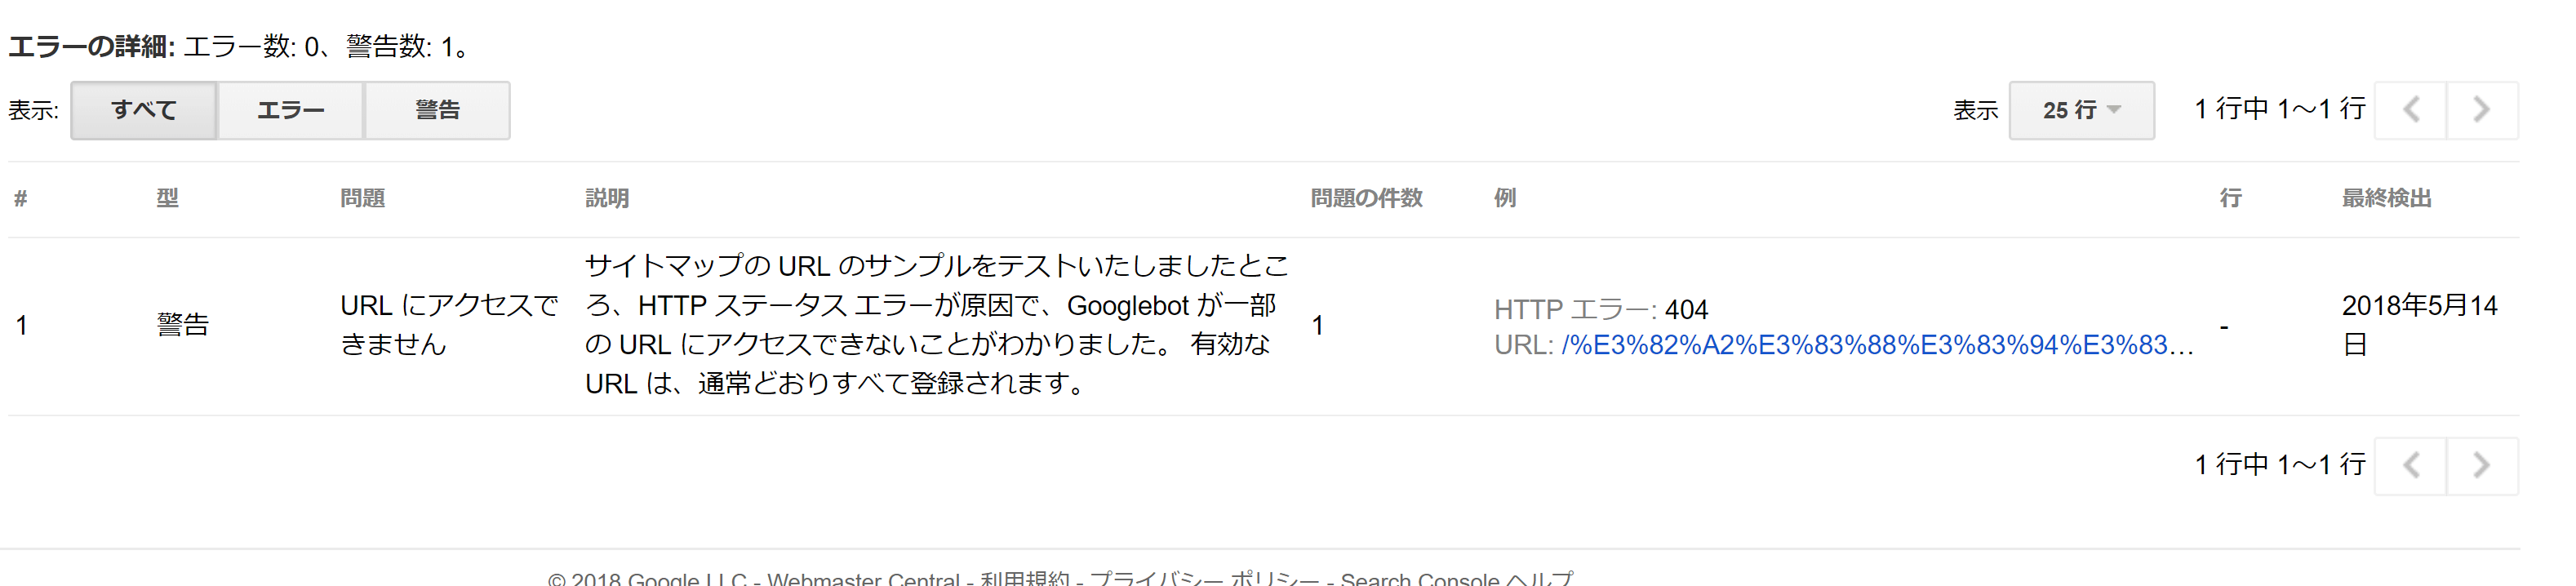Sort by 型 column header
The height and width of the screenshot is (586, 2576).
pyautogui.click(x=168, y=198)
